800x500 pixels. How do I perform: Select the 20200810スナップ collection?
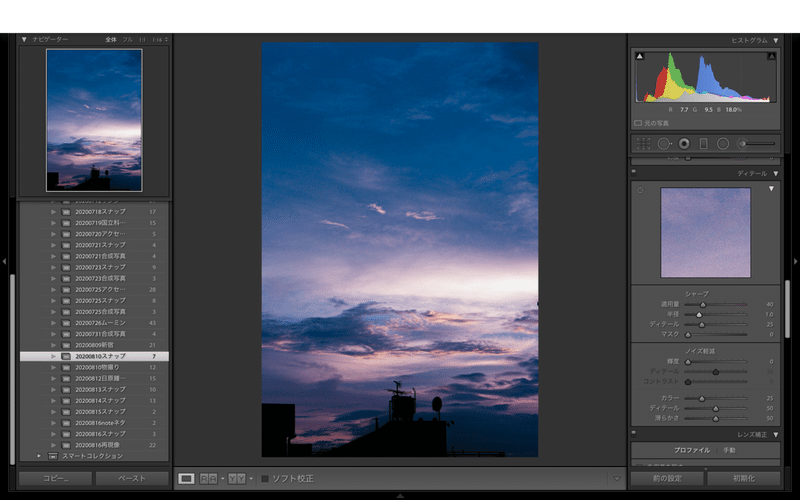pyautogui.click(x=94, y=356)
